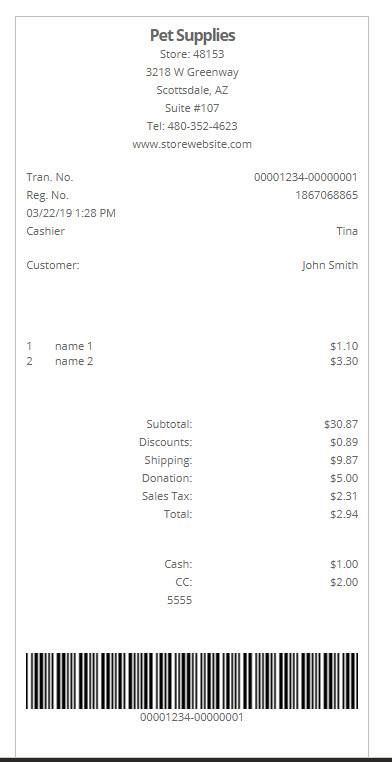Screen dimensions: 392x762
Task: Select the transaction number 00001234-00000001 at top
Action: click(x=306, y=177)
